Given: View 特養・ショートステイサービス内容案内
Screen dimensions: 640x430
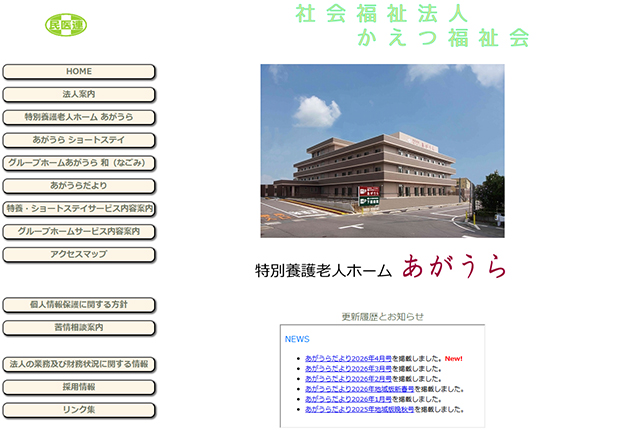Looking at the screenshot, I should [x=79, y=209].
